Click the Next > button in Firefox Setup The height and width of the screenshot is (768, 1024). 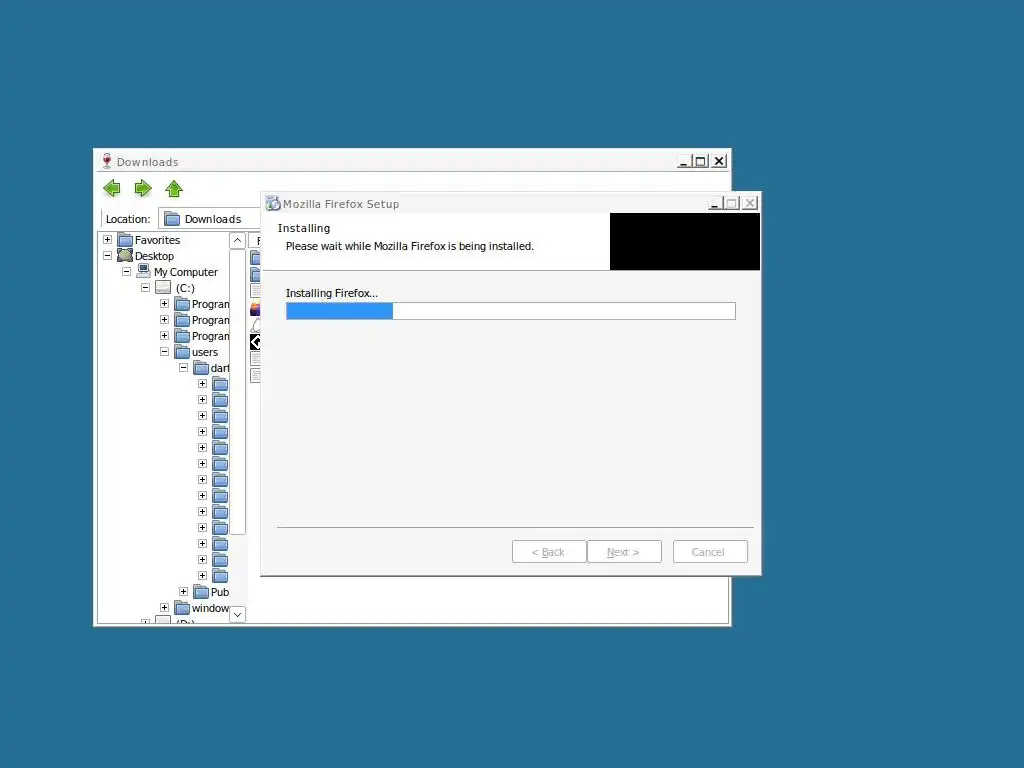click(624, 552)
